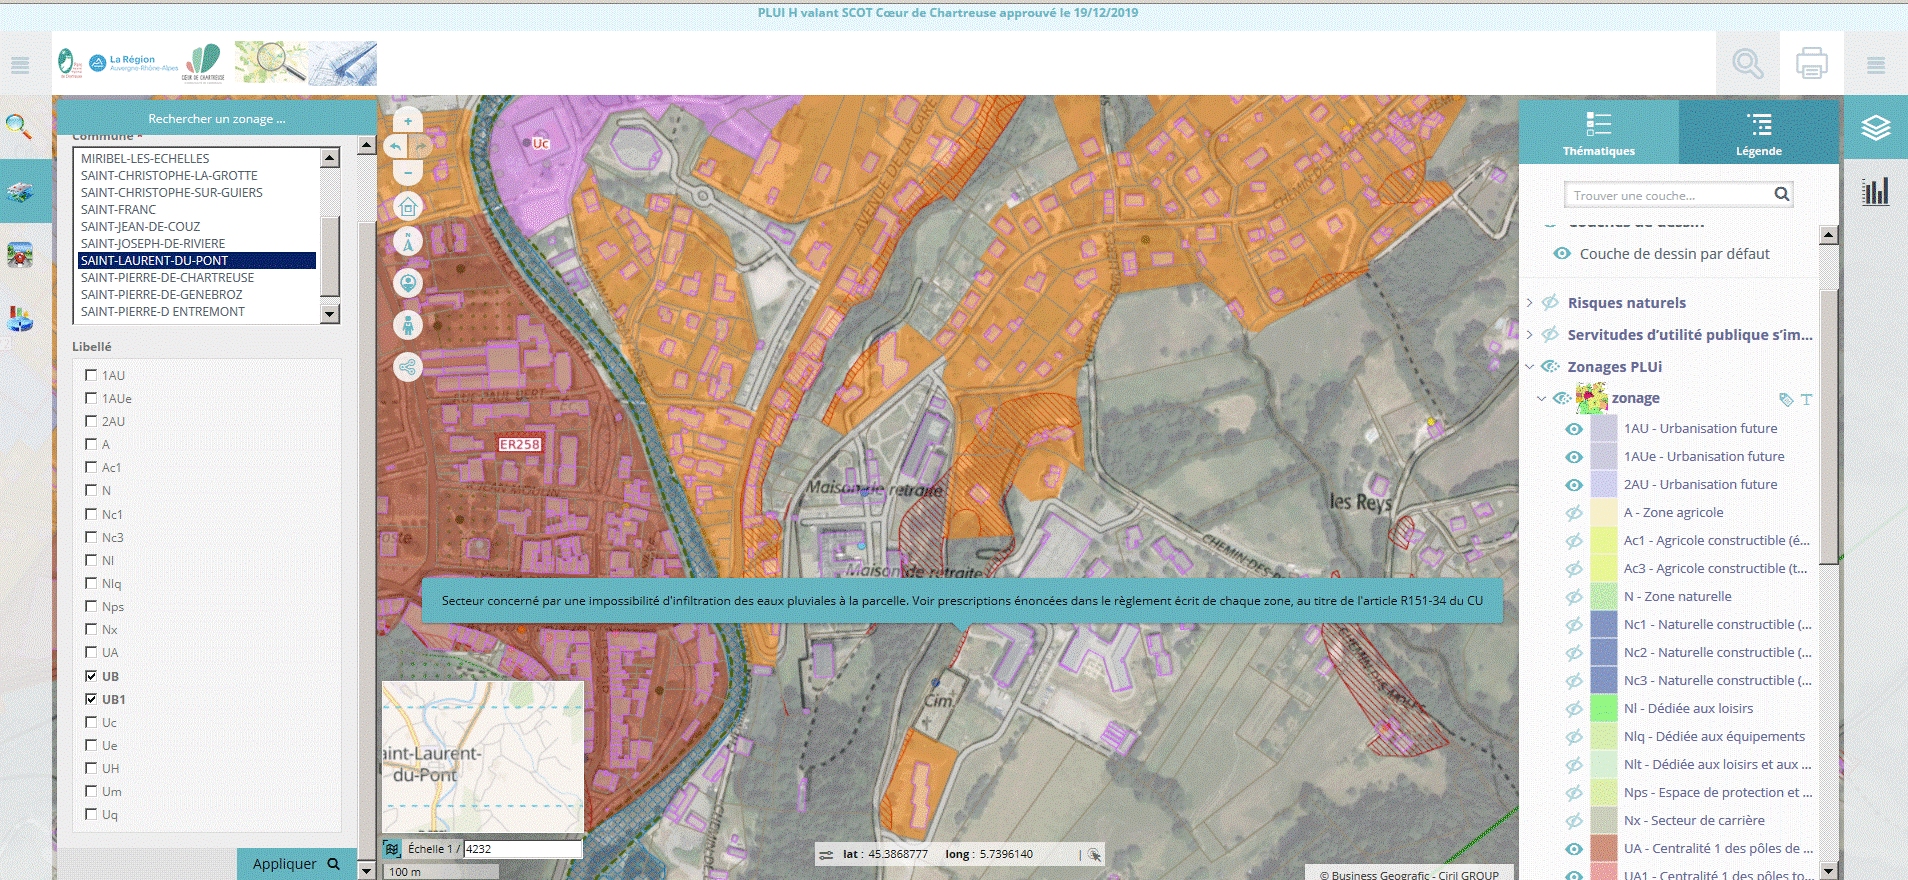Click layer panel scrollbar up arrow

[x=1829, y=236]
